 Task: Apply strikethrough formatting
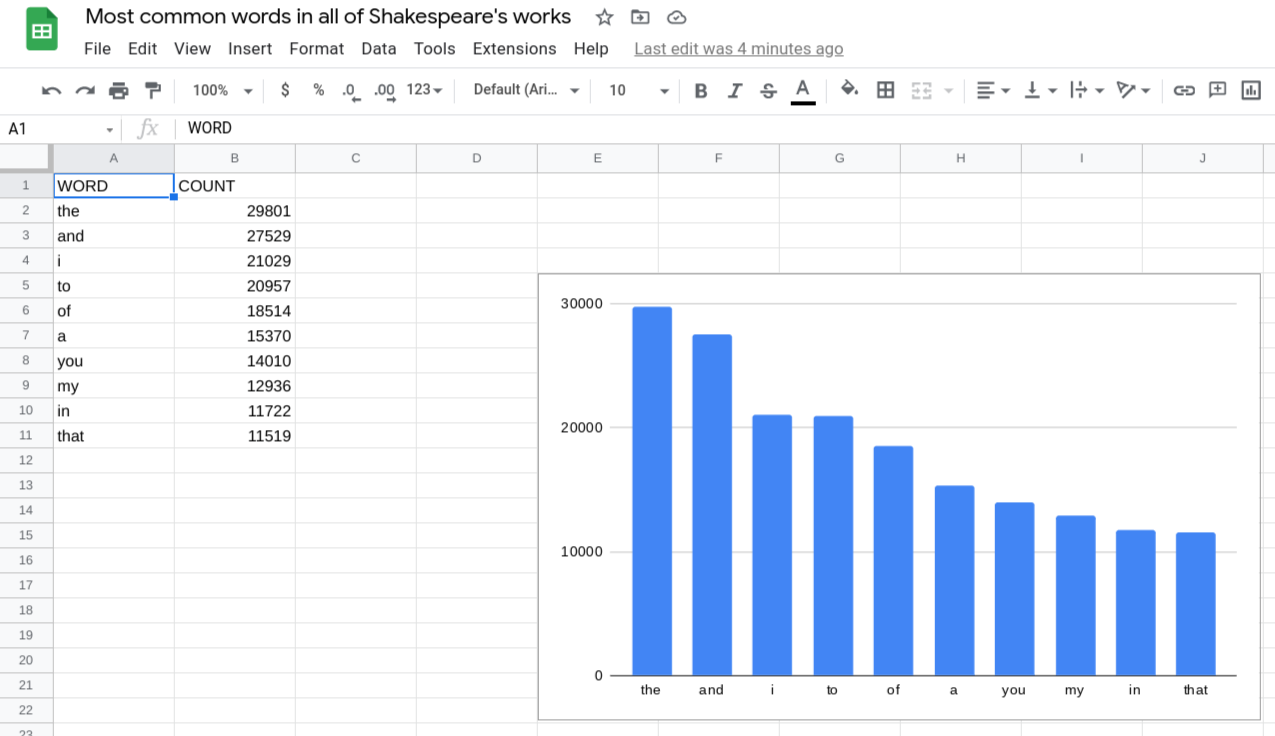767,90
